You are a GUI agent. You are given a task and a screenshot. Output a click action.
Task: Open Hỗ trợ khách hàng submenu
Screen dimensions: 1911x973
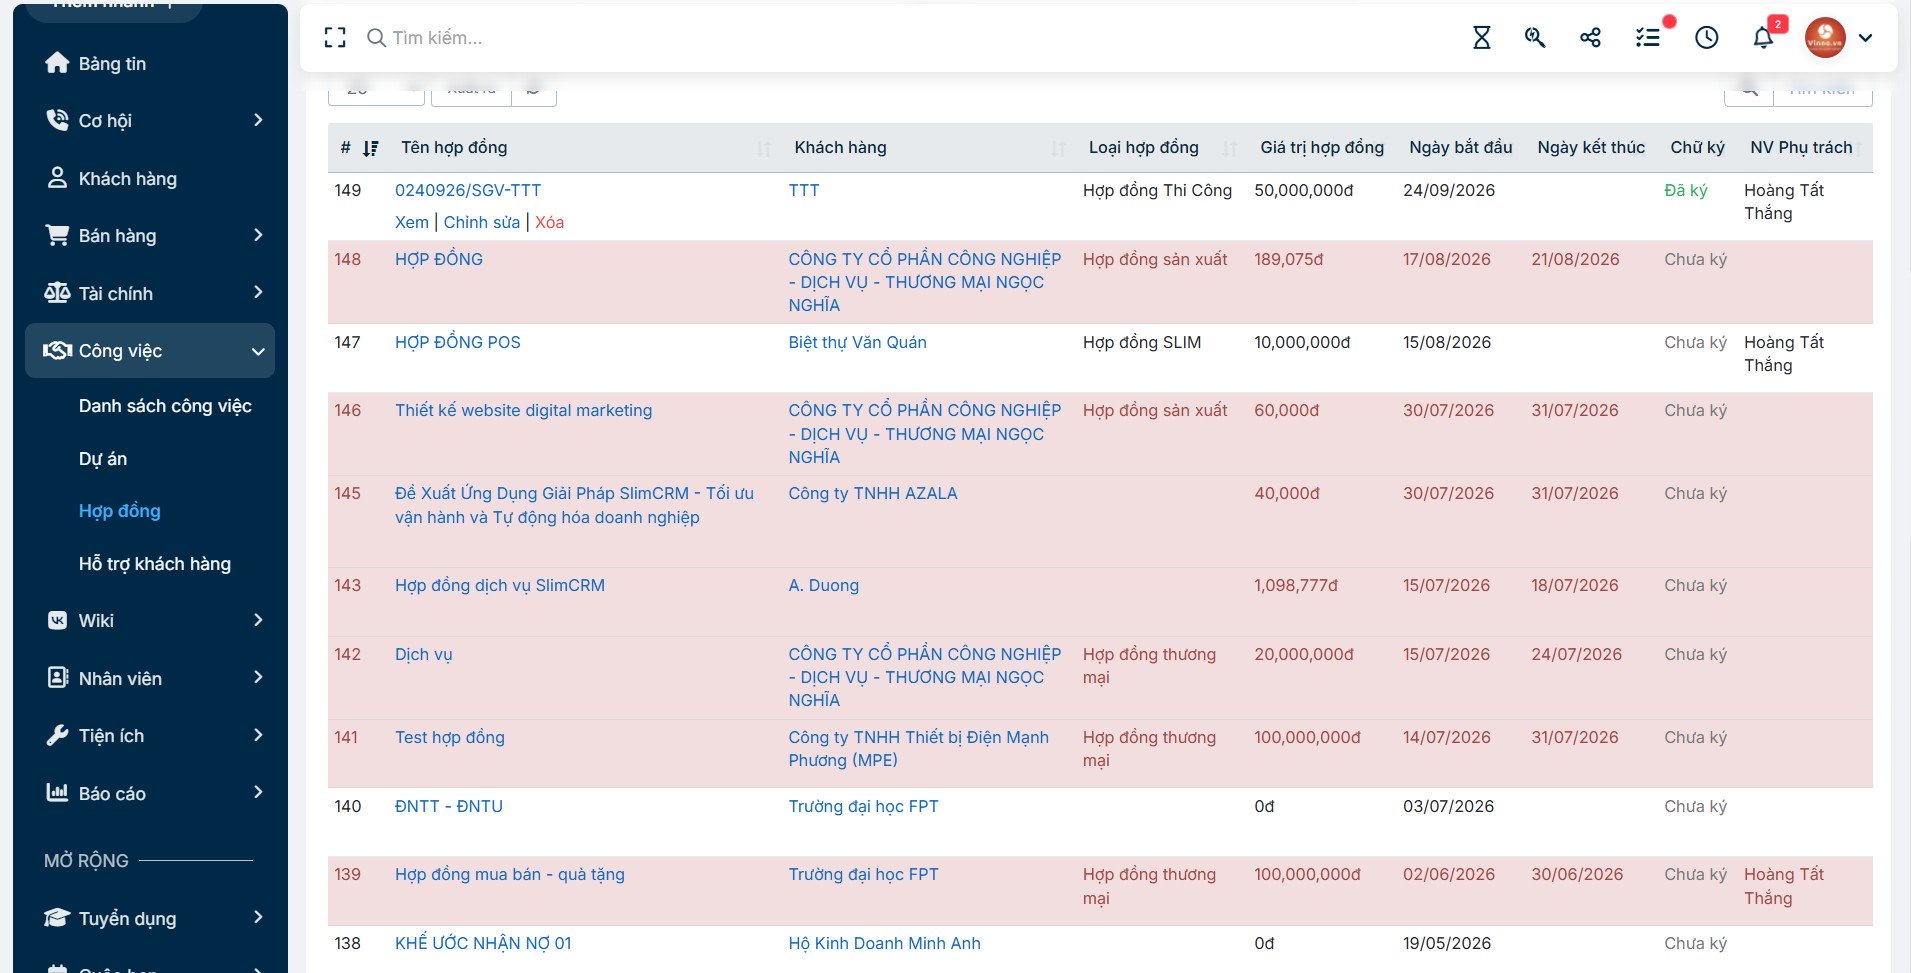click(x=155, y=564)
